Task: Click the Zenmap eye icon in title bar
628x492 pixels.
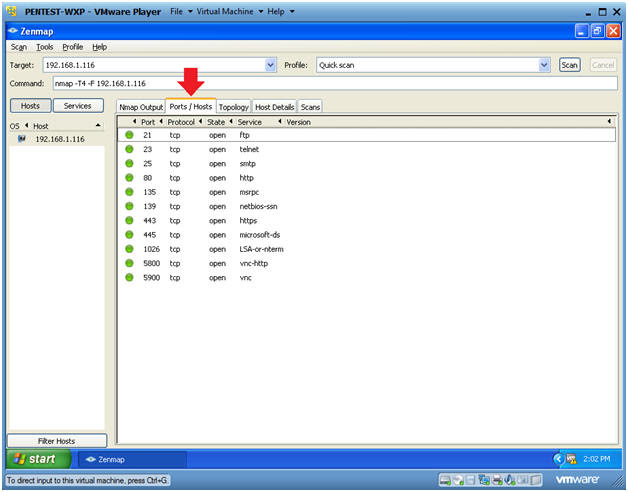Action: (13, 31)
